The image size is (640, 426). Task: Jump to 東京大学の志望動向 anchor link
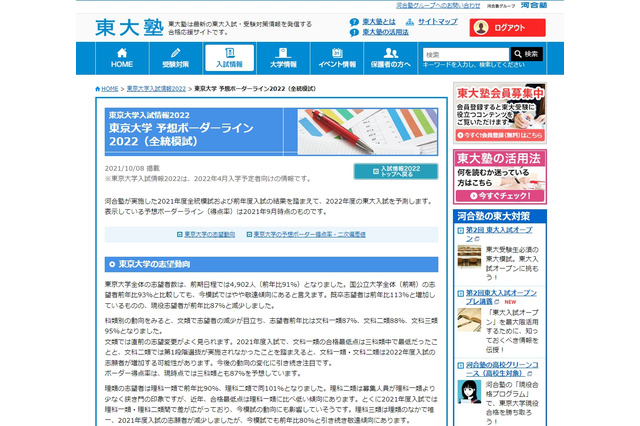point(209,235)
